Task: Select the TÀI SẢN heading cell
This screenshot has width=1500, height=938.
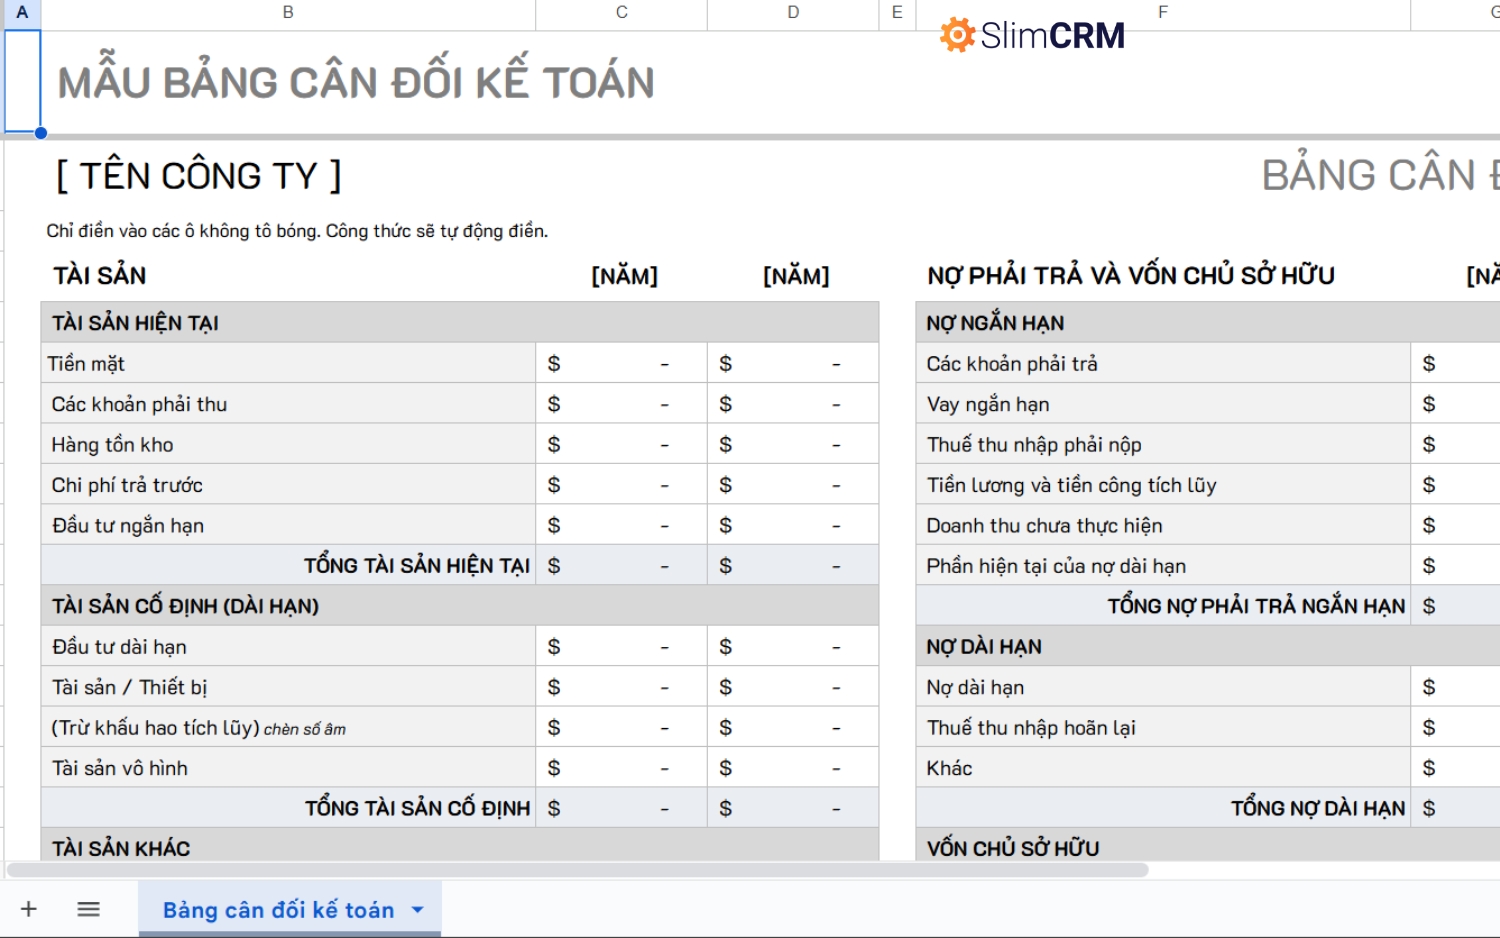Action: (100, 276)
